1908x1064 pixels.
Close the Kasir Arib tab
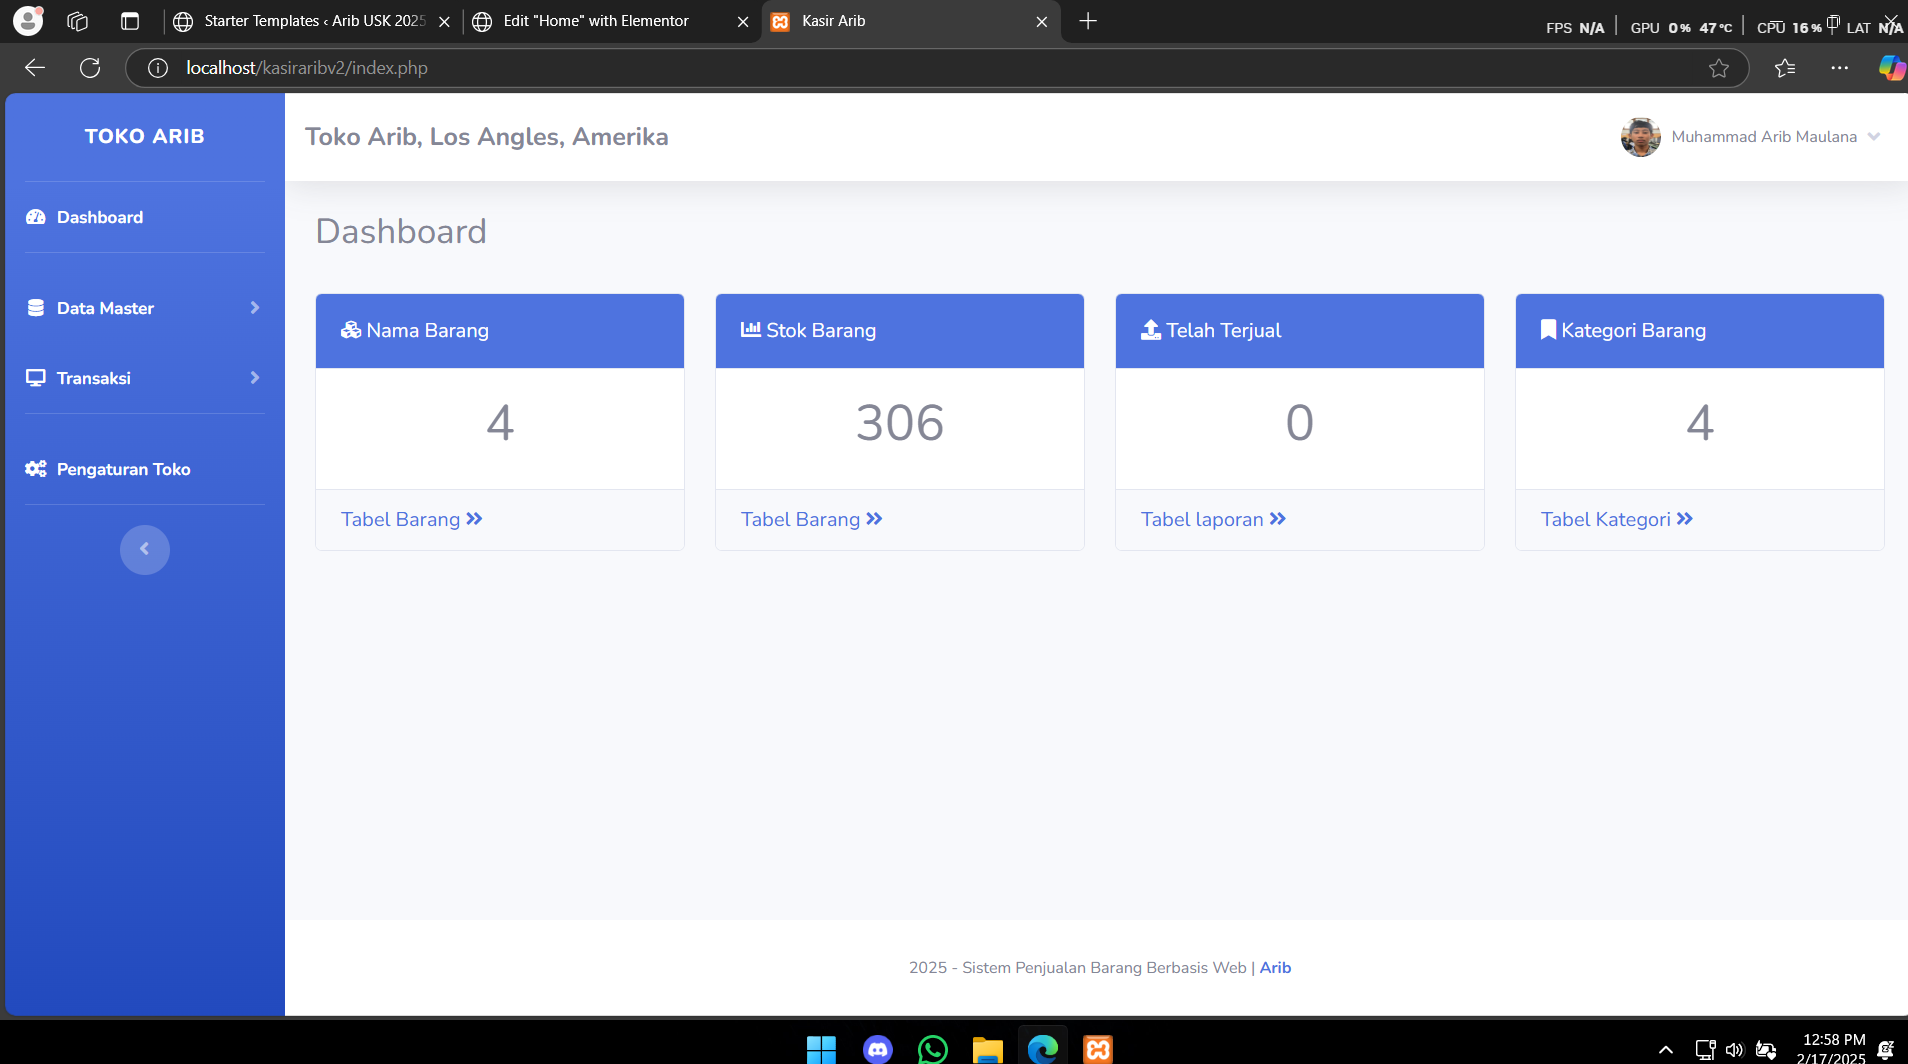[x=1042, y=22]
